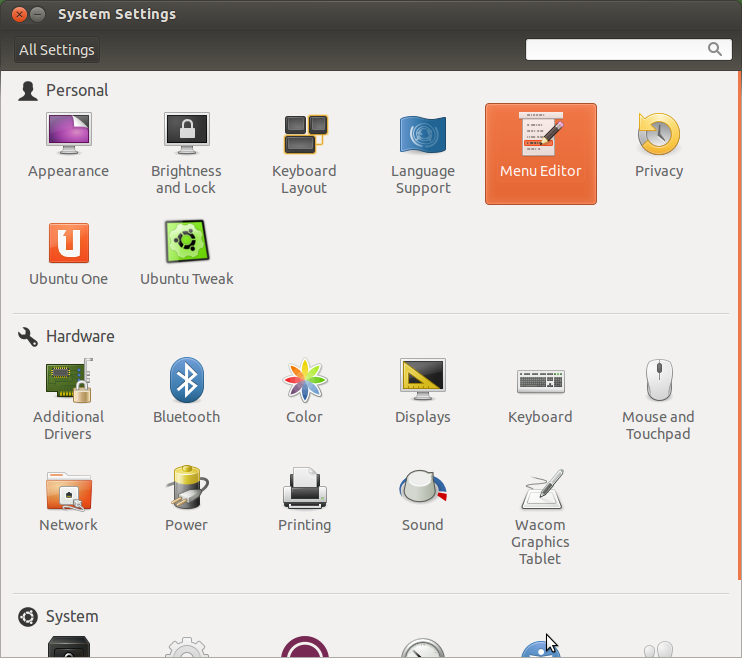Open Language Support
The width and height of the screenshot is (742, 658).
[423, 154]
